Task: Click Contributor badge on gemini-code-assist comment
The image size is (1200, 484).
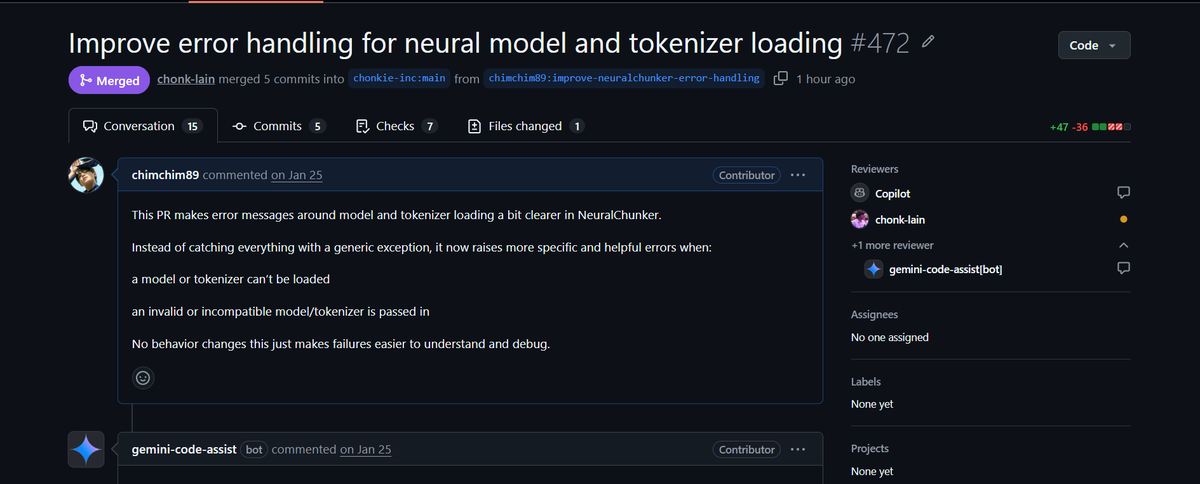Action: [747, 450]
